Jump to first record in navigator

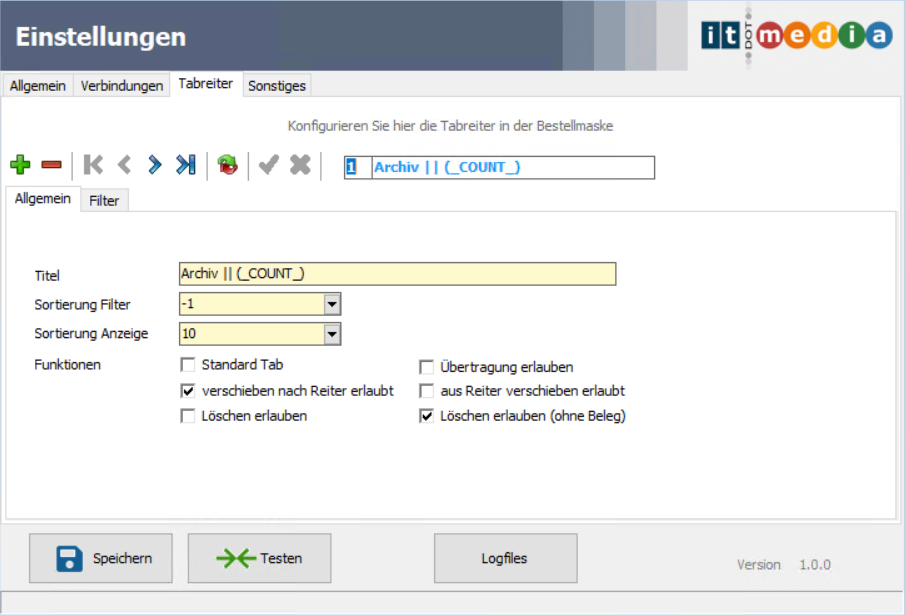pyautogui.click(x=93, y=165)
